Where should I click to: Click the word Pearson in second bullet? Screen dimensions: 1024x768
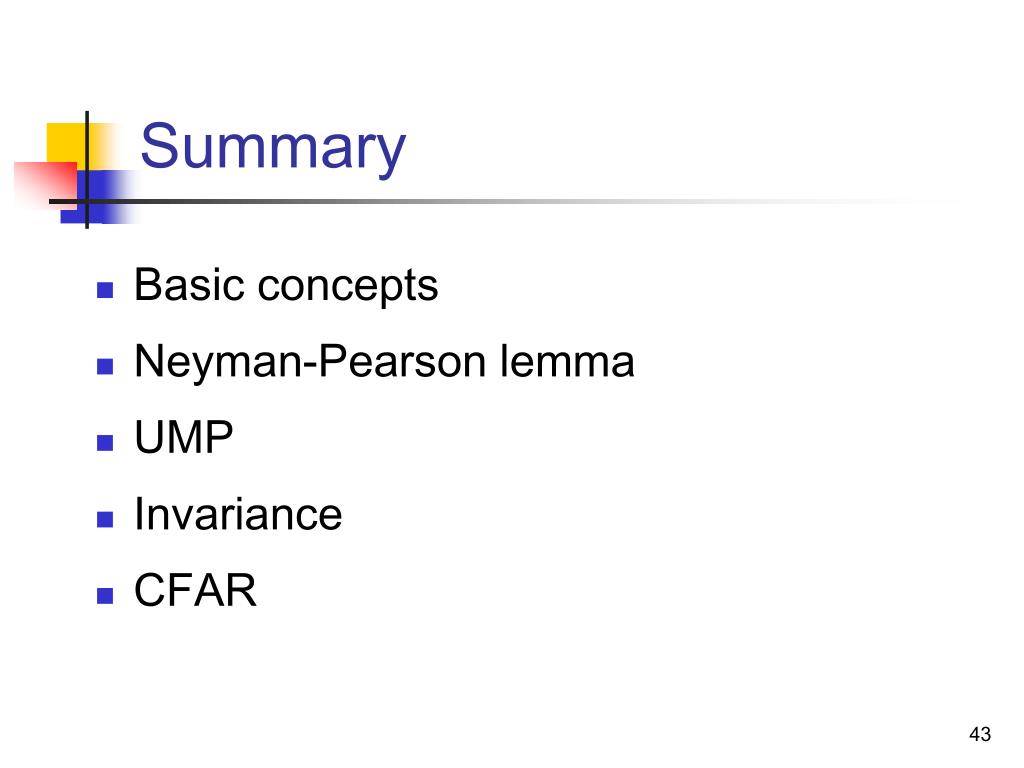pos(402,360)
